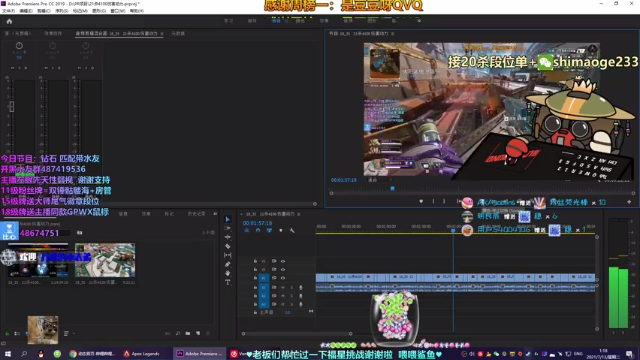Select the Razor tool in the tools panel
Image resolution: width=640 pixels, height=360 pixels.
(228, 246)
